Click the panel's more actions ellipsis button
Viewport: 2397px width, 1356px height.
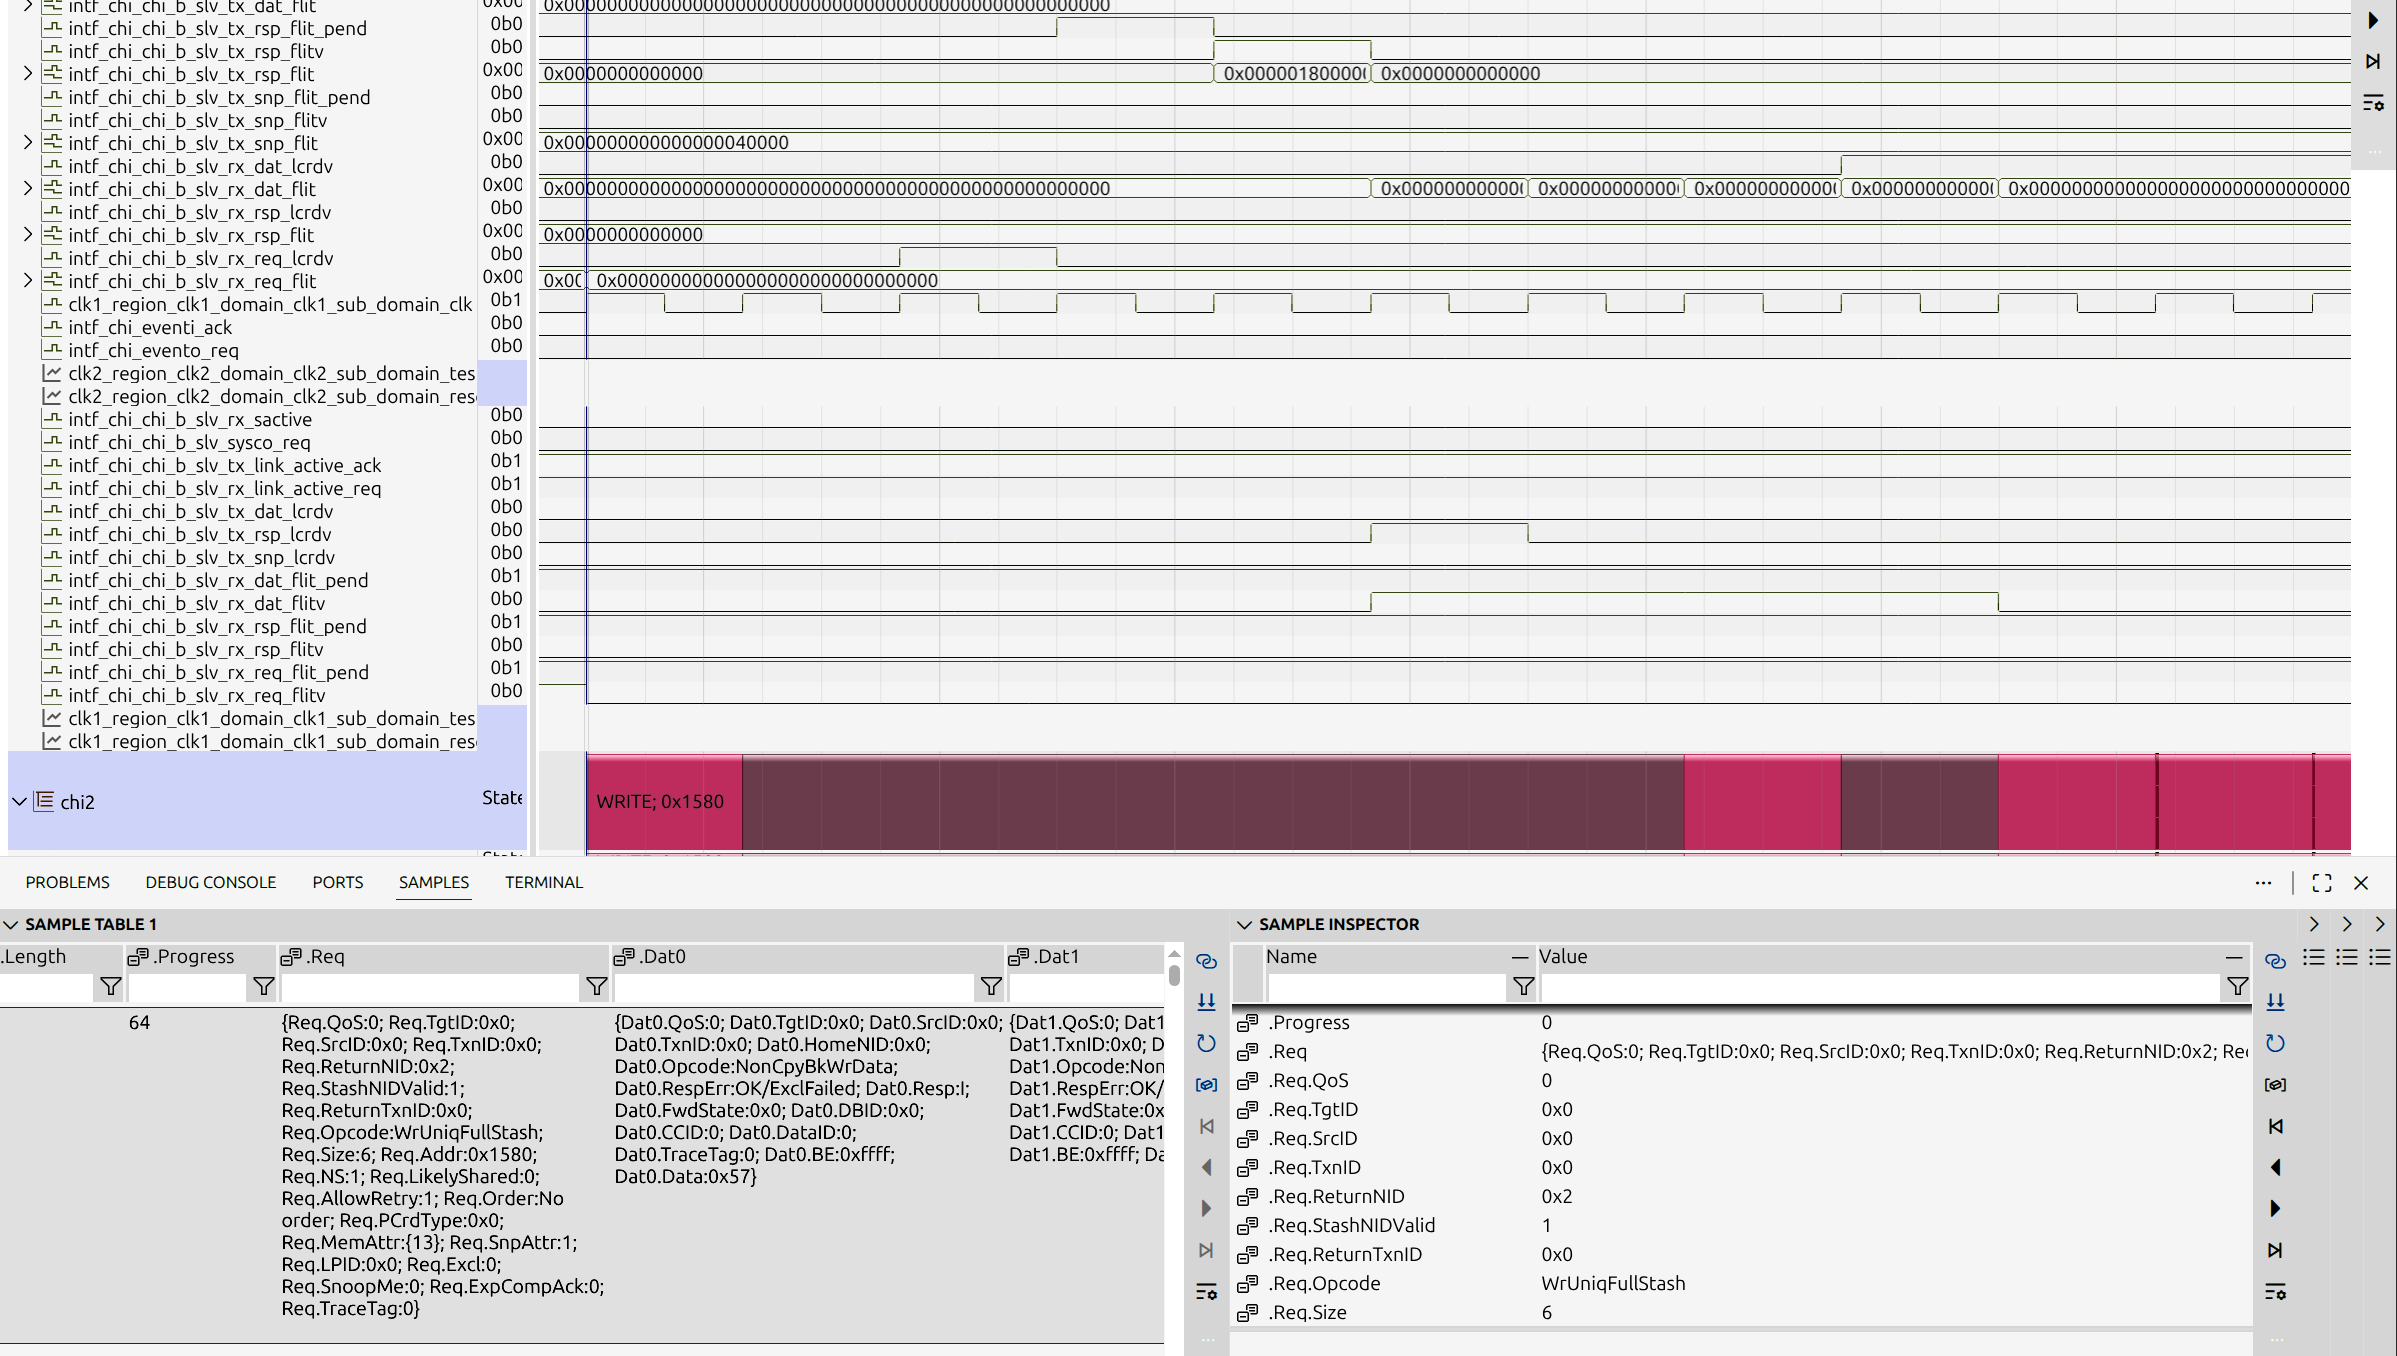point(2263,882)
